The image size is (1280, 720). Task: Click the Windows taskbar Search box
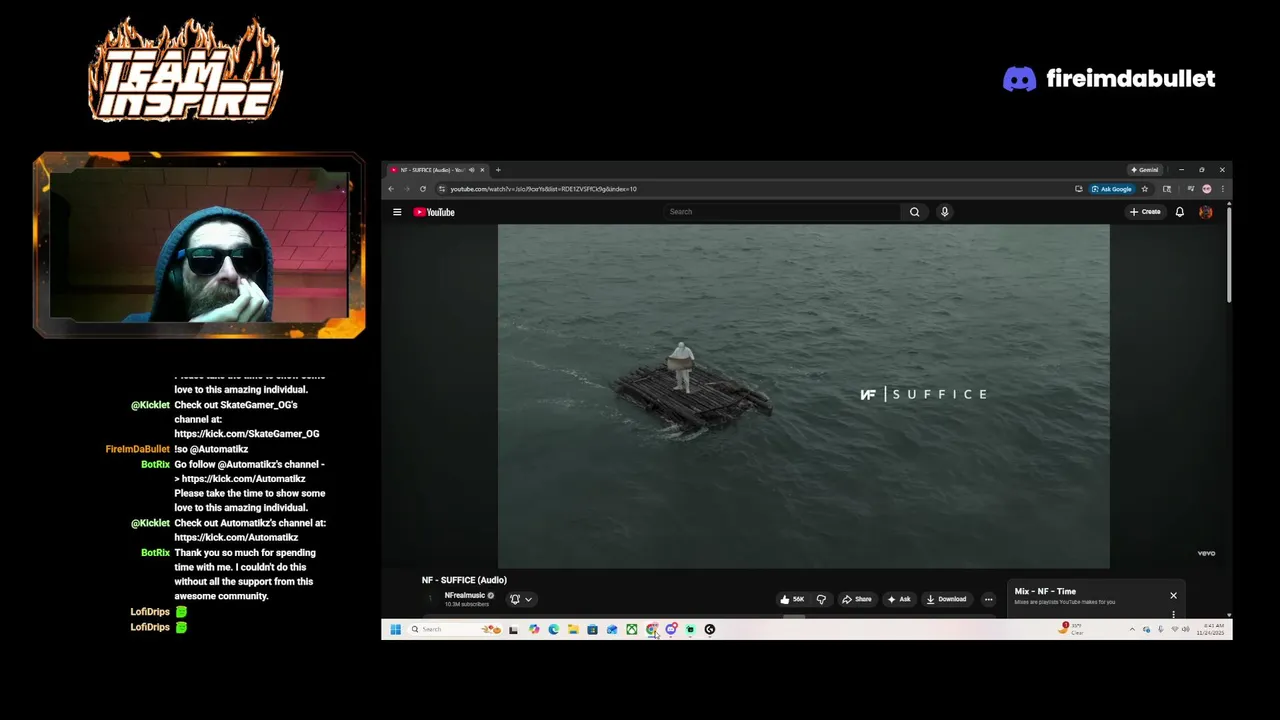[455, 629]
